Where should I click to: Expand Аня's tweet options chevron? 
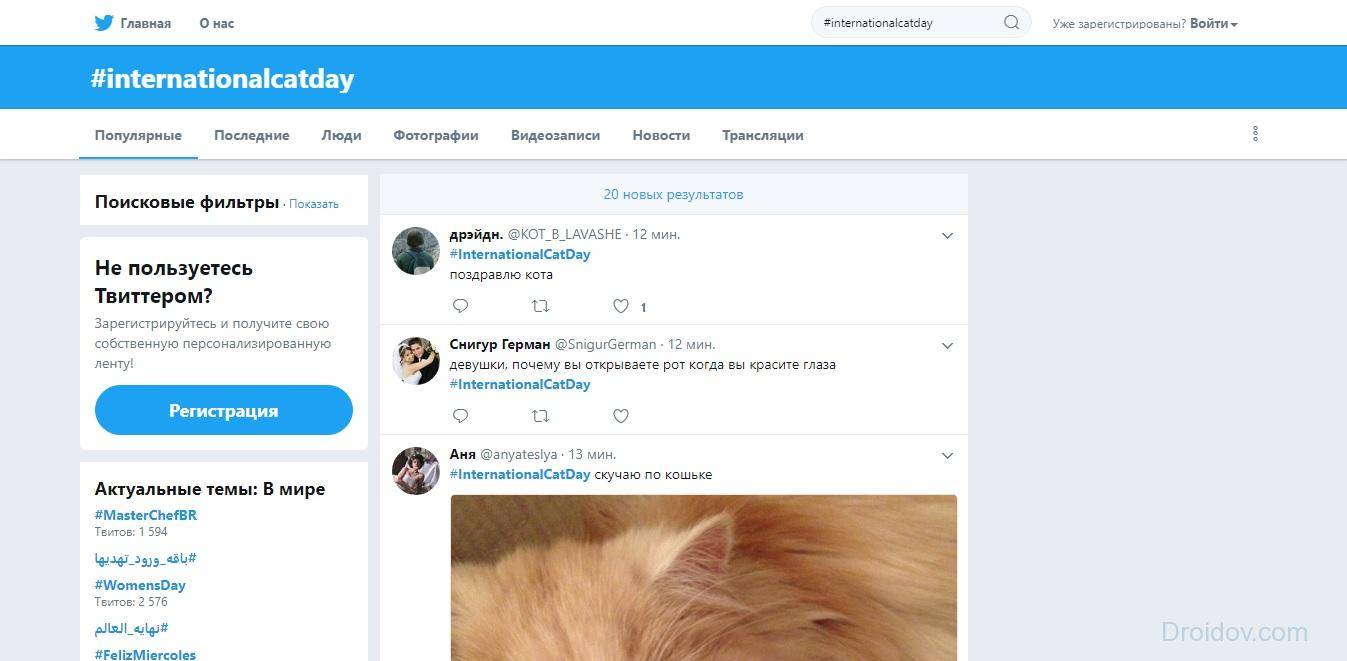tap(947, 456)
